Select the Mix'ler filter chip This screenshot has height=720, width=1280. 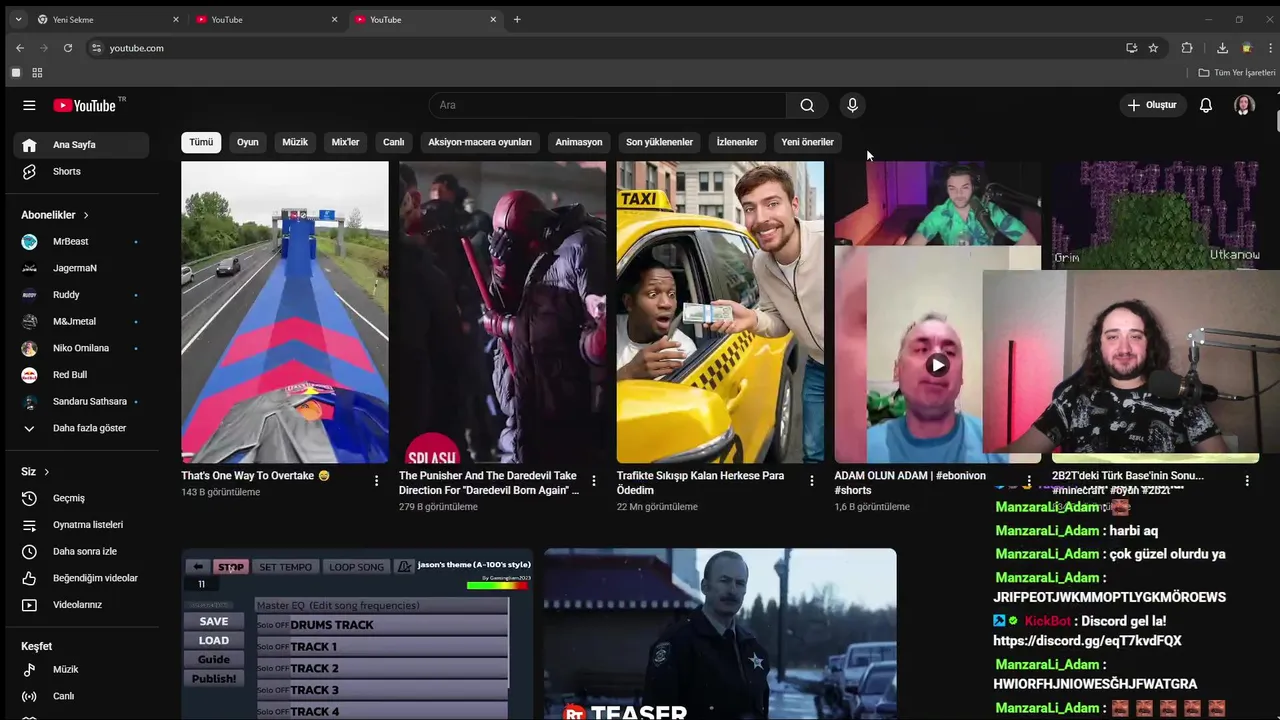click(345, 142)
